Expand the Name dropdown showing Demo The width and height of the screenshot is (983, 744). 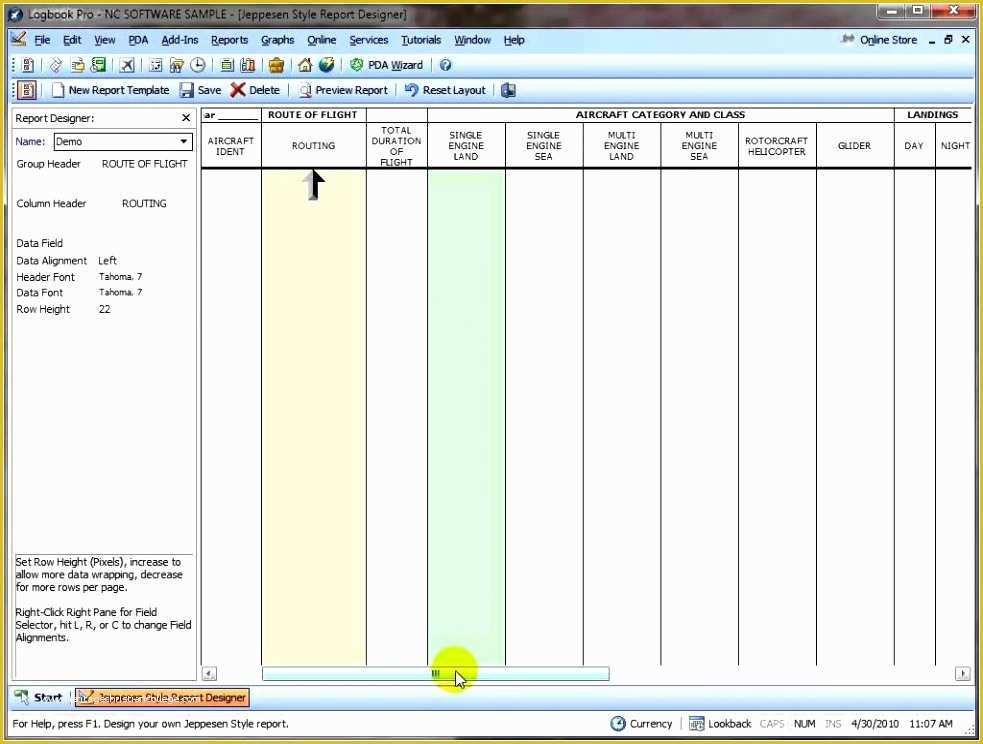pyautogui.click(x=184, y=142)
